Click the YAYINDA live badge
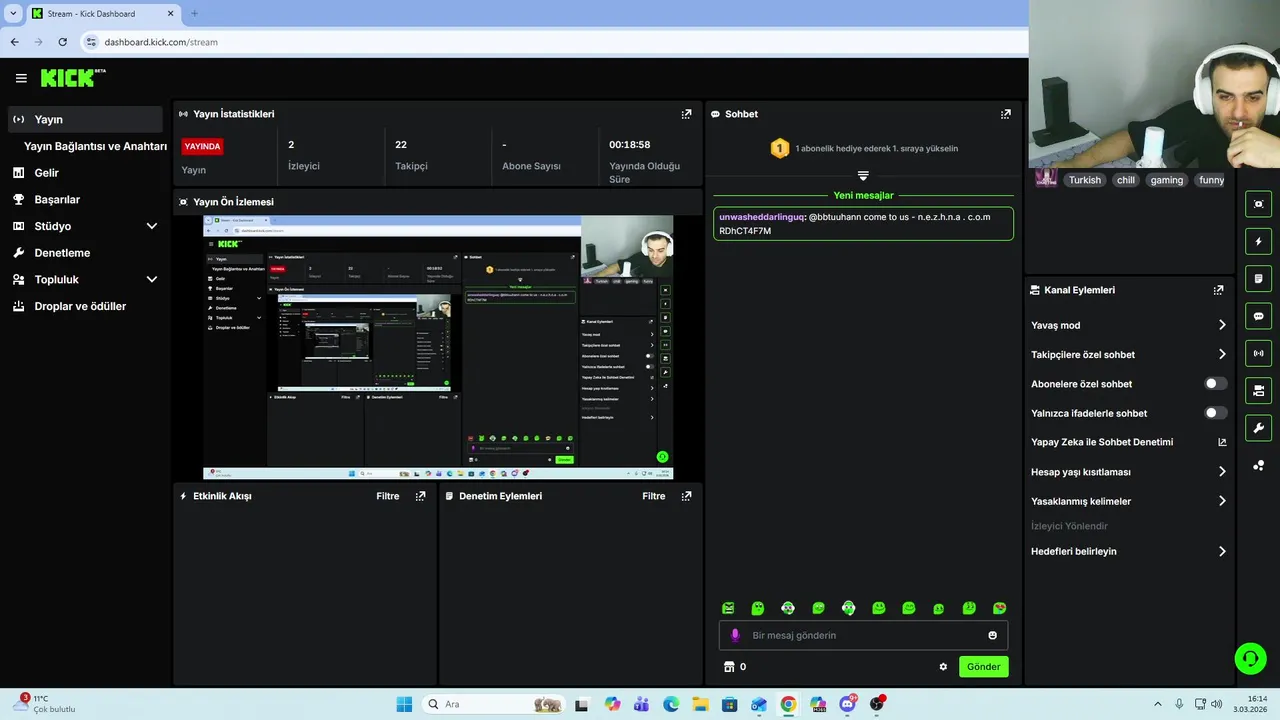Viewport: 1280px width, 720px height. click(x=202, y=146)
